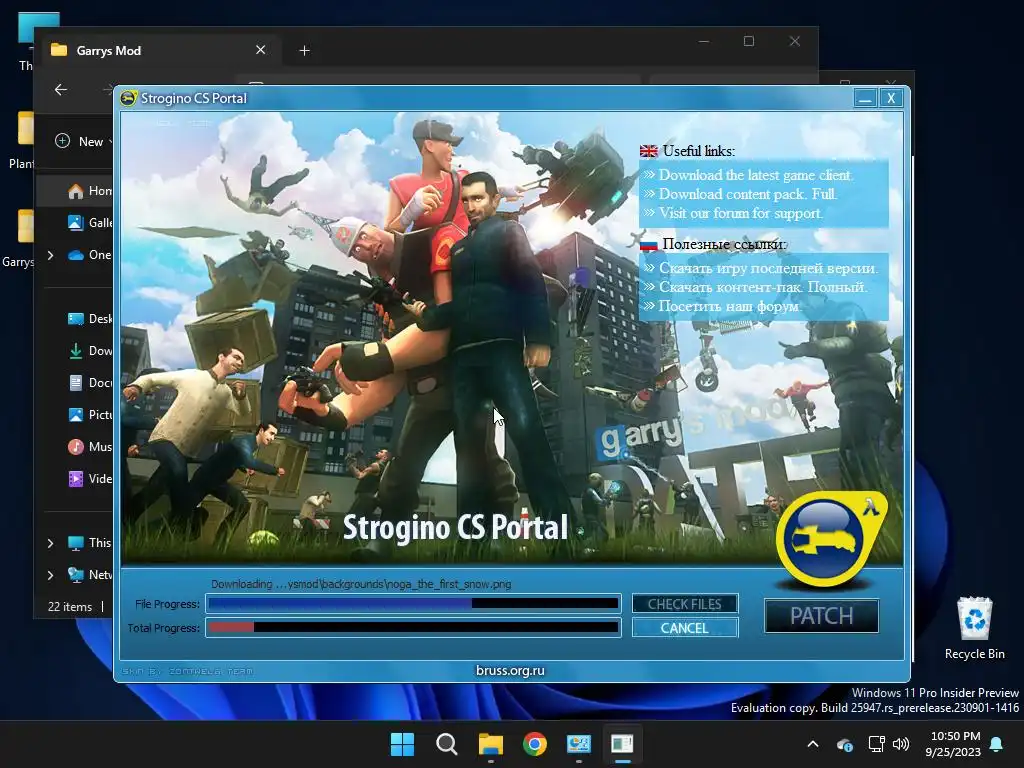Open the clock showing 10:50 PM
Image resolution: width=1024 pixels, height=768 pixels.
pos(953,744)
